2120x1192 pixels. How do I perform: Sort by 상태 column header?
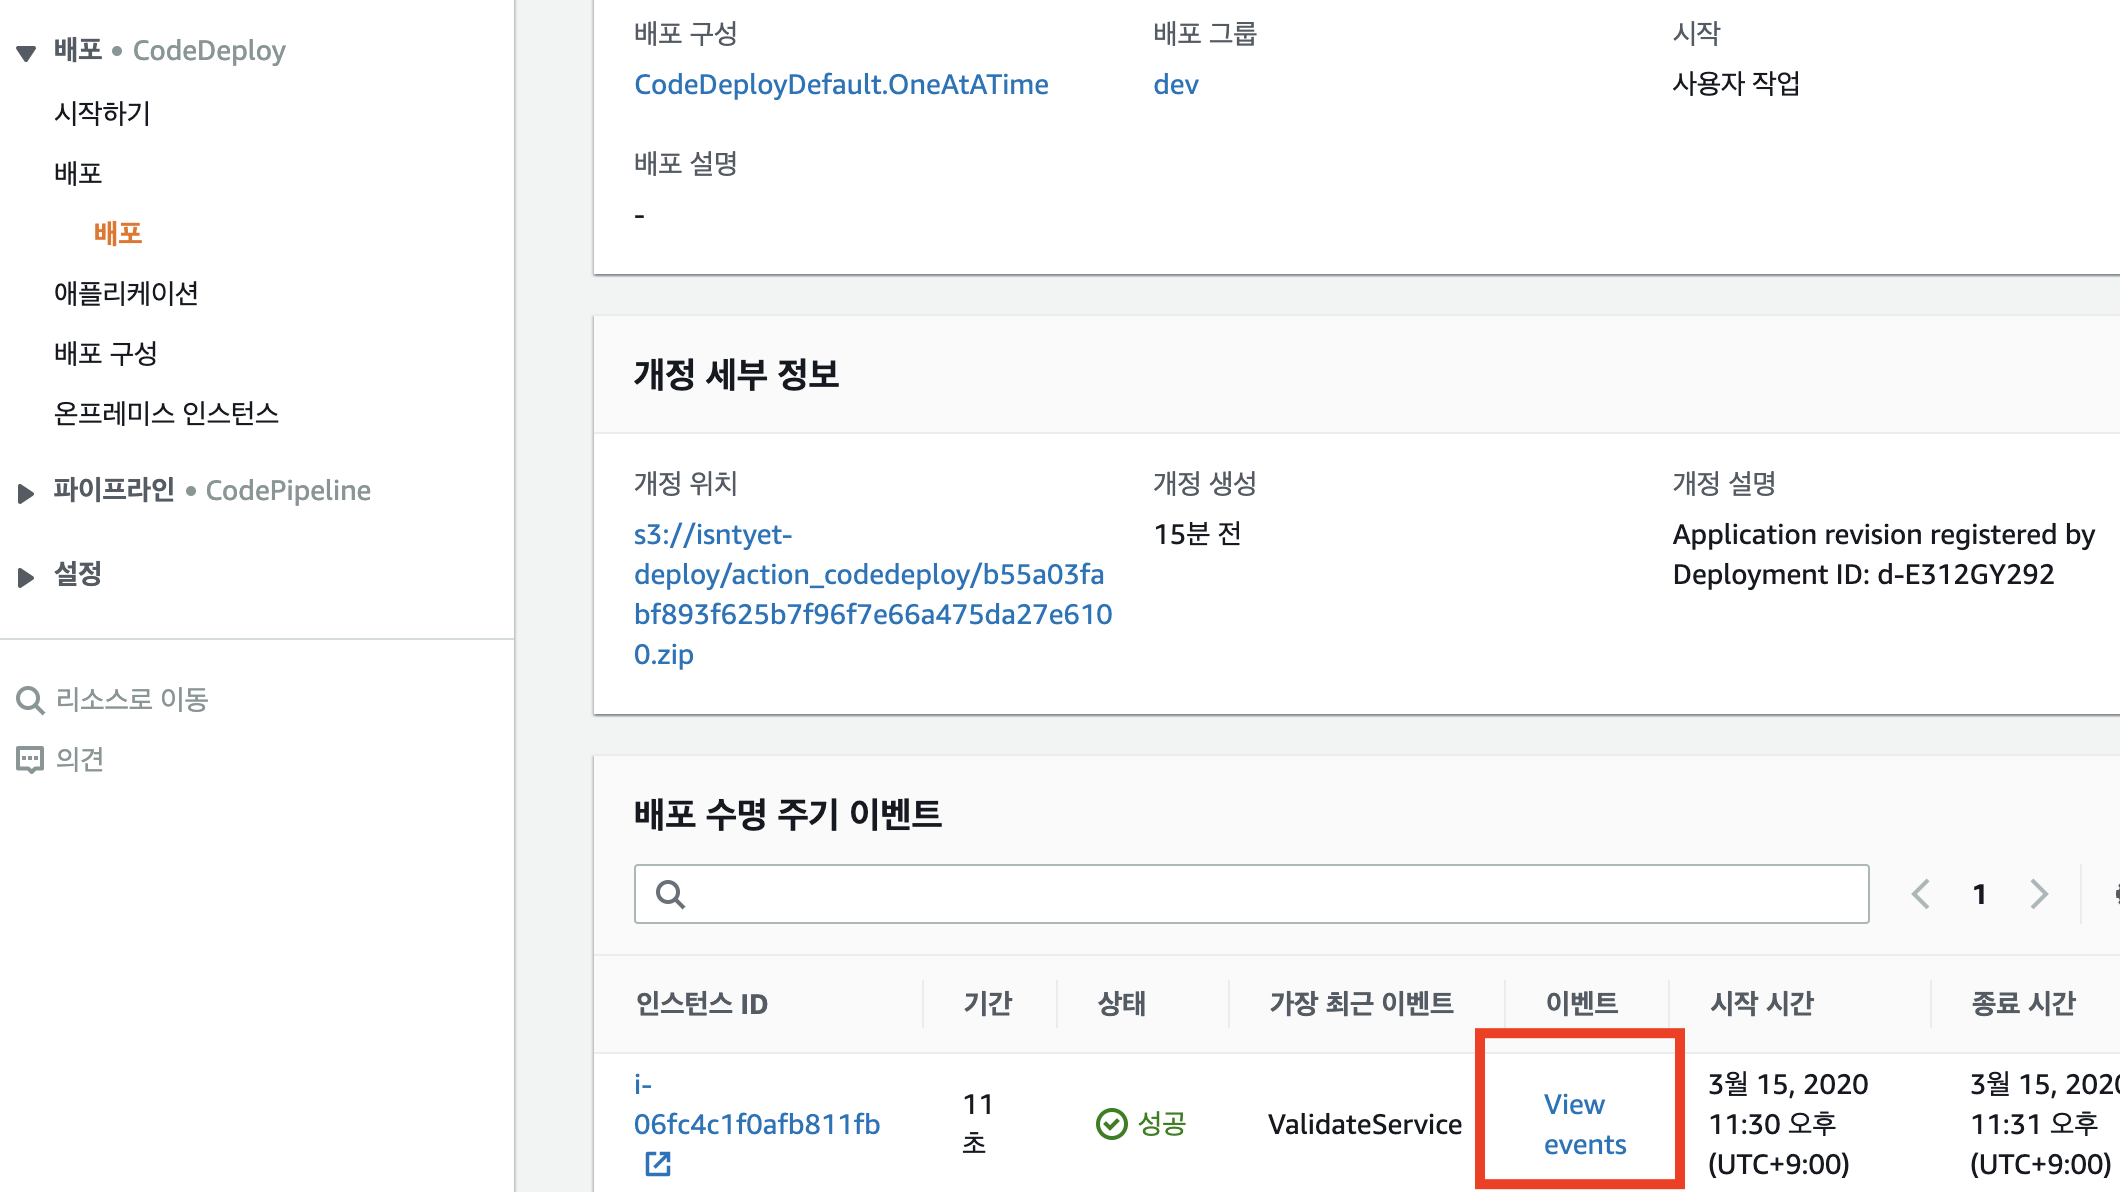pyautogui.click(x=1122, y=1003)
